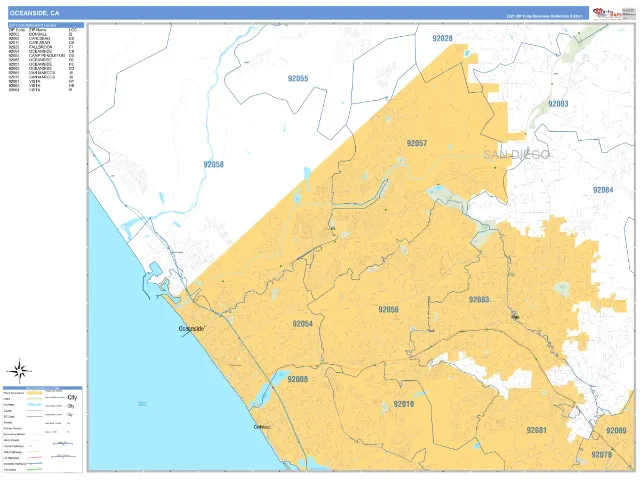Select the ZIP Code Business Reference Edition text
Image resolution: width=640 pixels, height=480 pixels.
pos(544,17)
